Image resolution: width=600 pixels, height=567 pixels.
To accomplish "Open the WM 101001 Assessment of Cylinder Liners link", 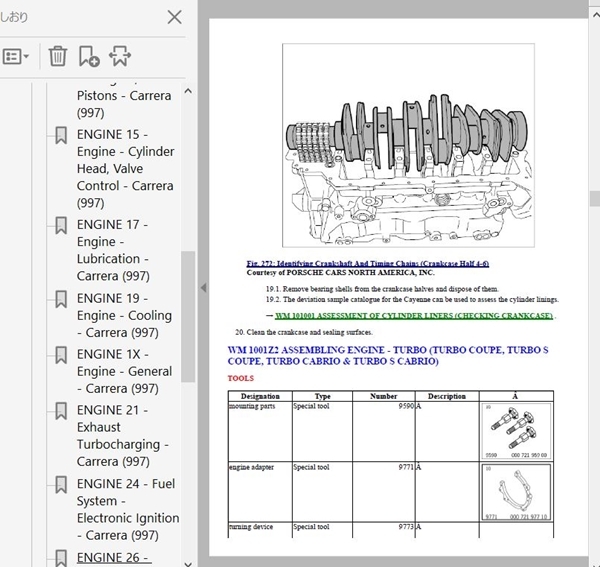I will point(414,316).
